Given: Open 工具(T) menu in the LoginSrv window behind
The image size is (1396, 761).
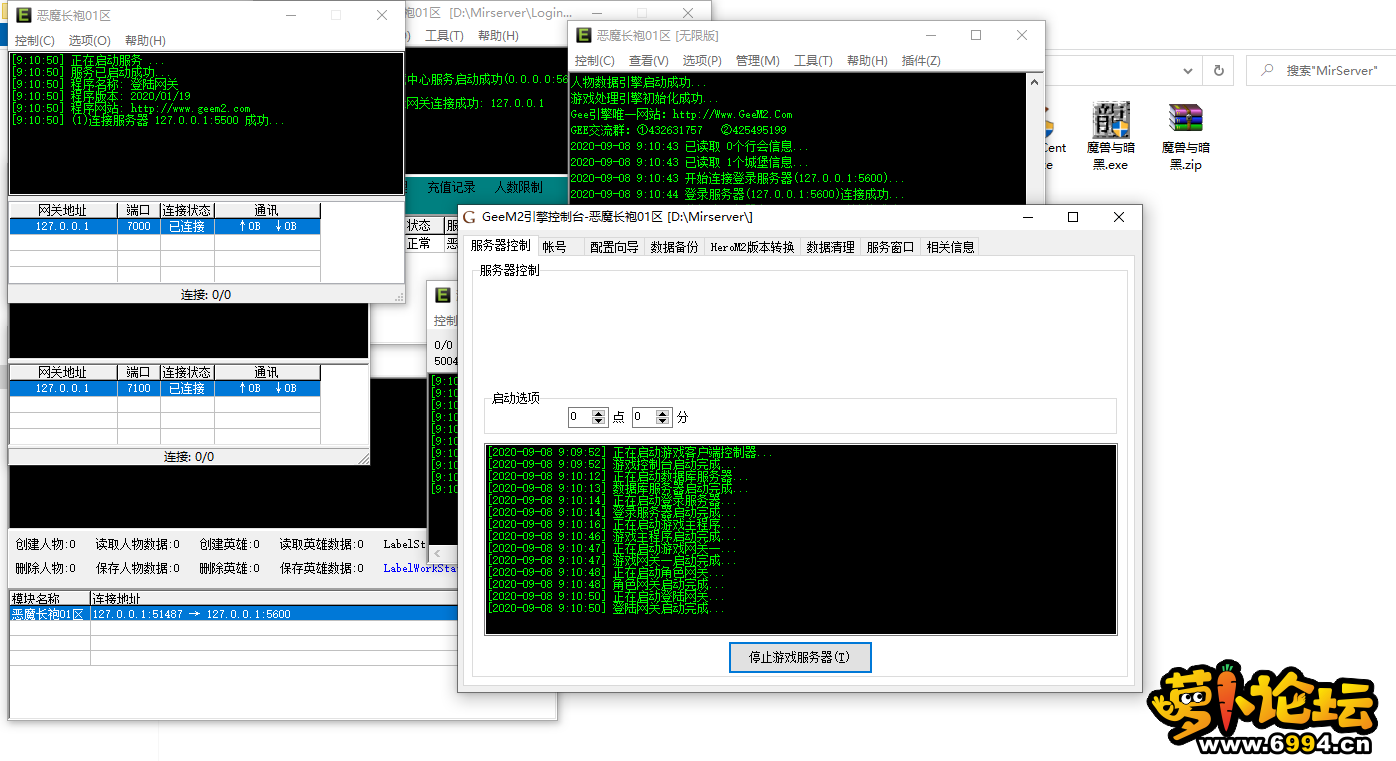Looking at the screenshot, I should tap(444, 36).
